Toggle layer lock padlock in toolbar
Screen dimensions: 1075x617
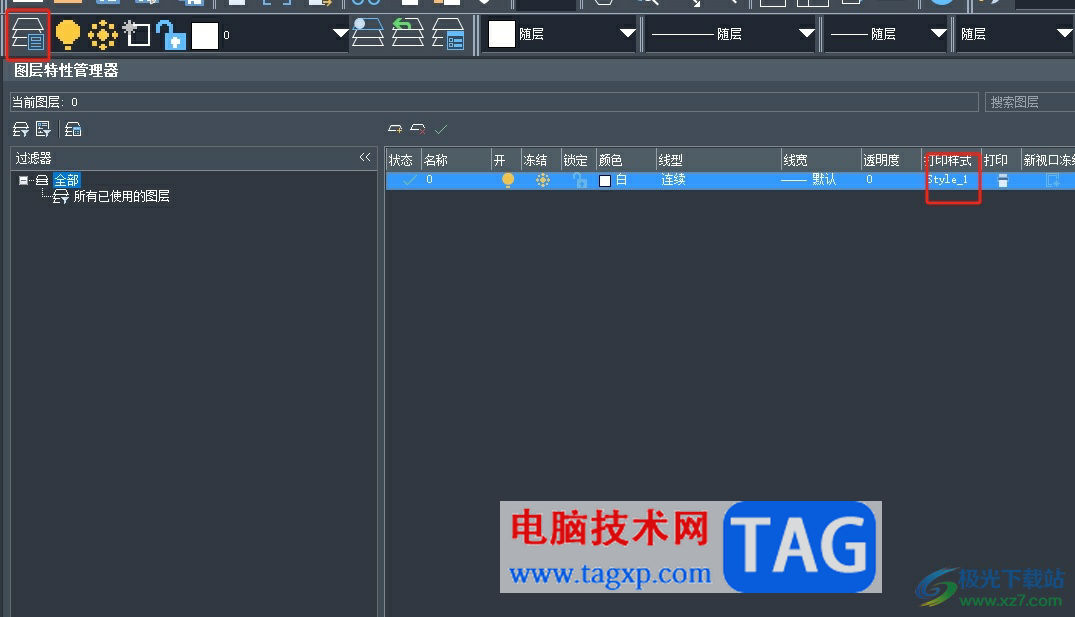(171, 35)
